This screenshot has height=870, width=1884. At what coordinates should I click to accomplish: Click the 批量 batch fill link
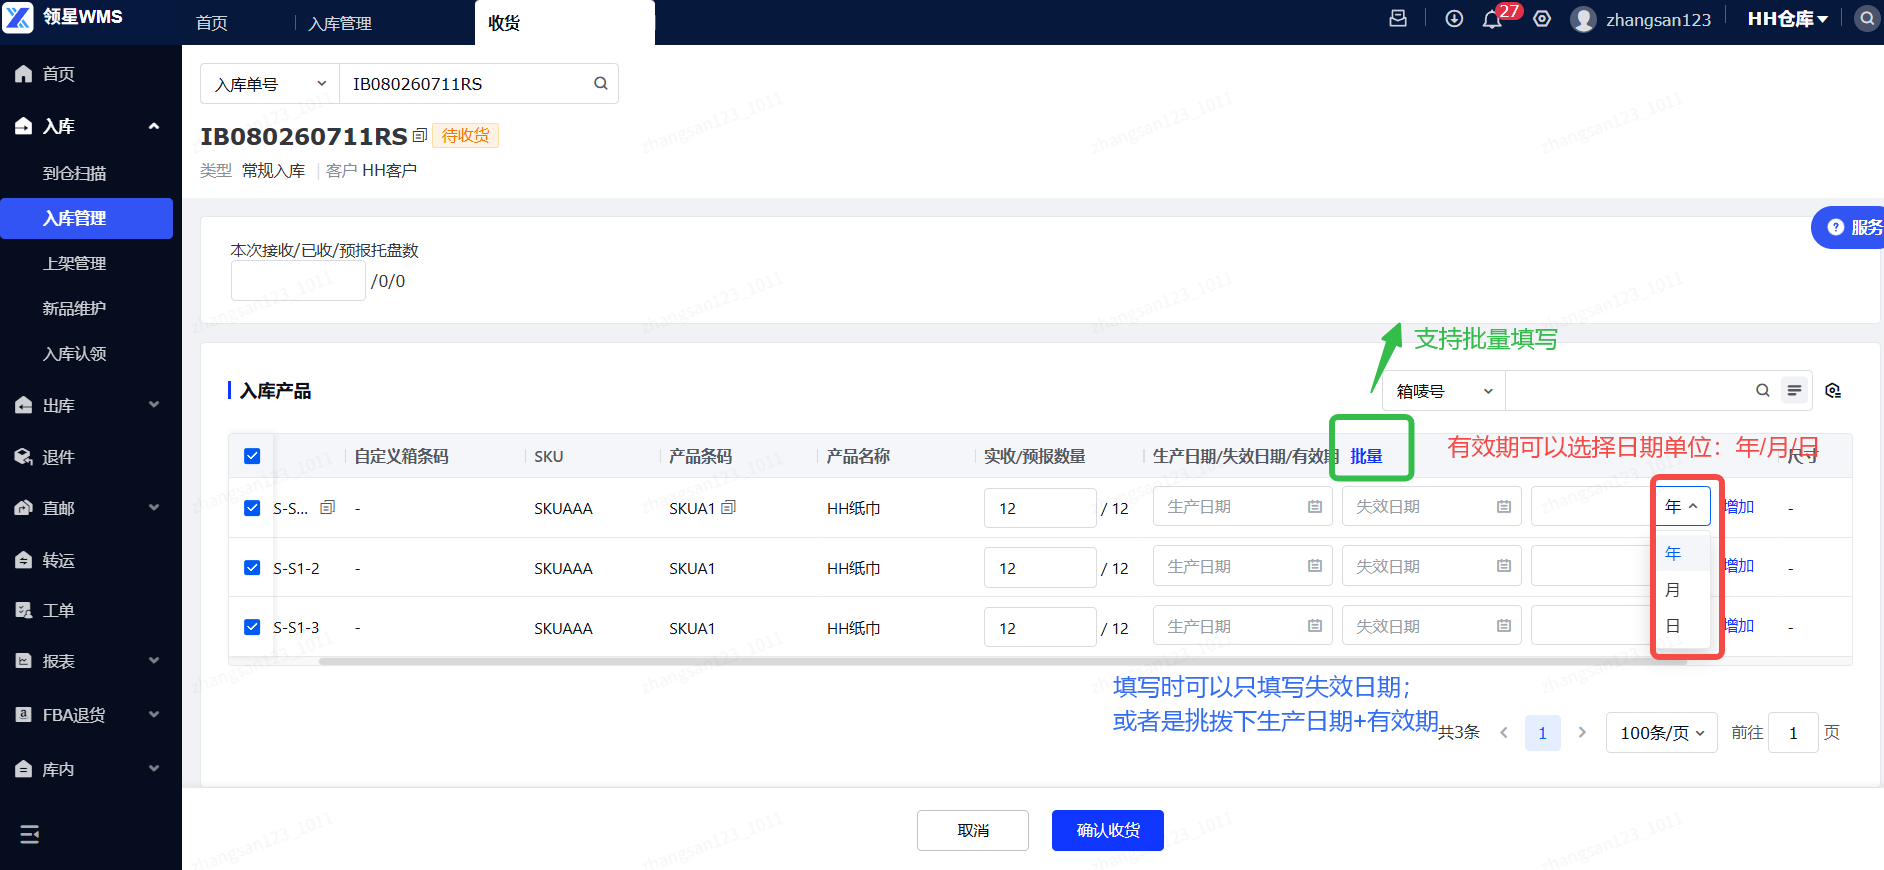click(x=1366, y=456)
